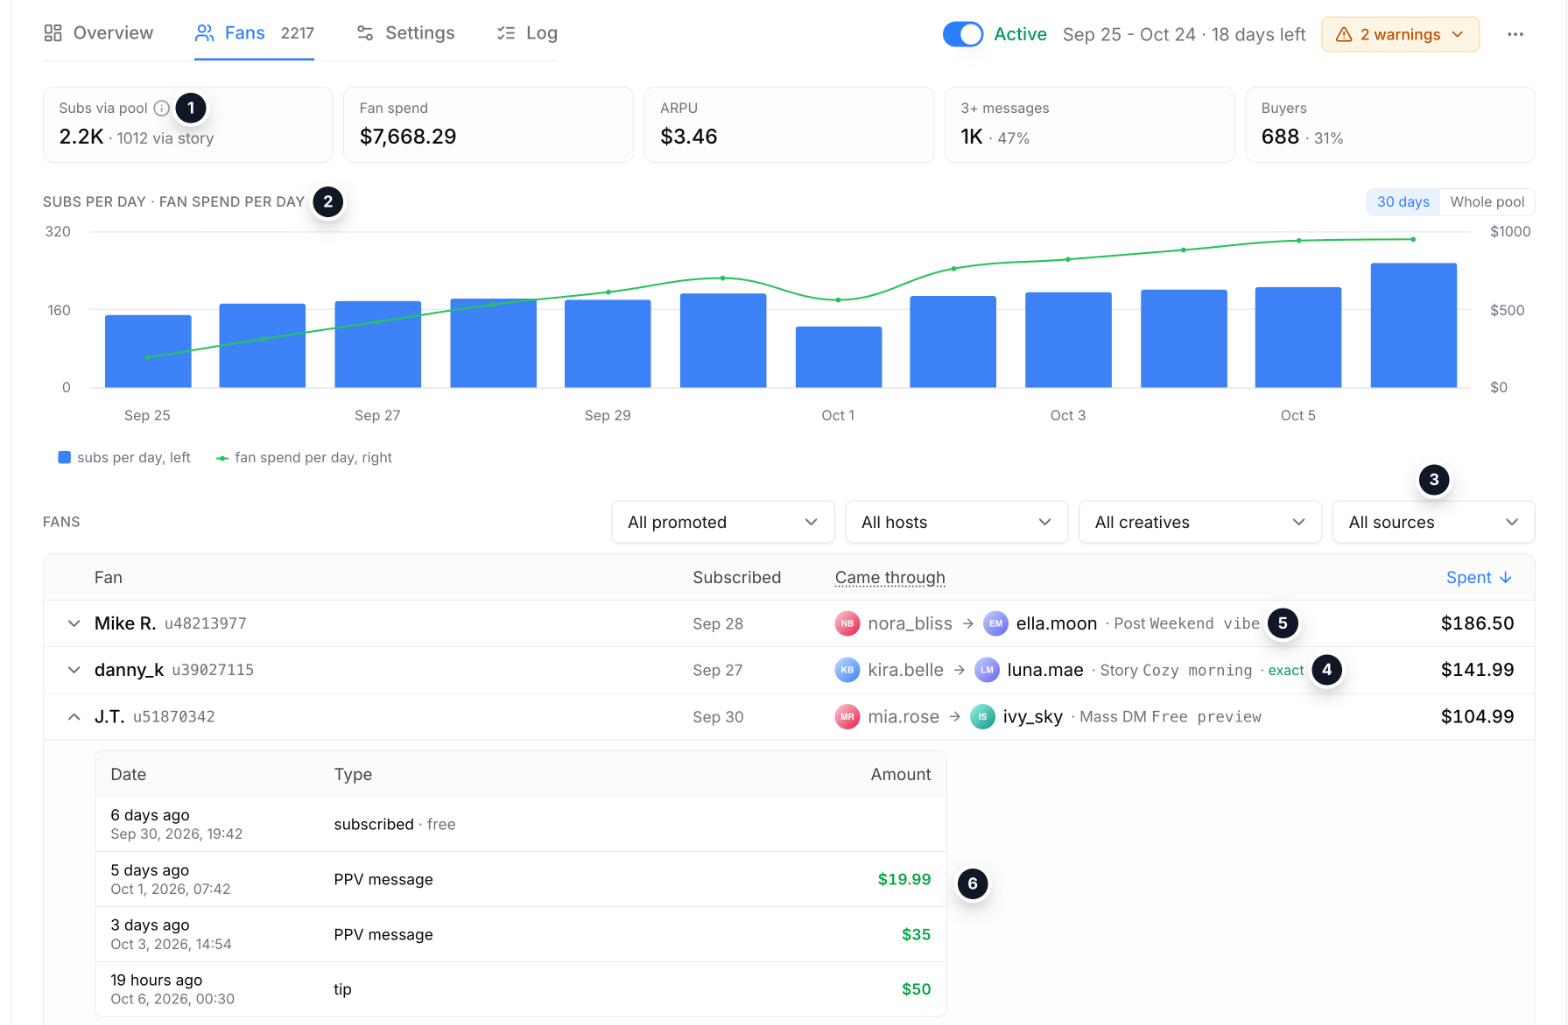This screenshot has width=1568, height=1025.
Task: Expand the Mike R. fan row
Action: [x=74, y=624]
